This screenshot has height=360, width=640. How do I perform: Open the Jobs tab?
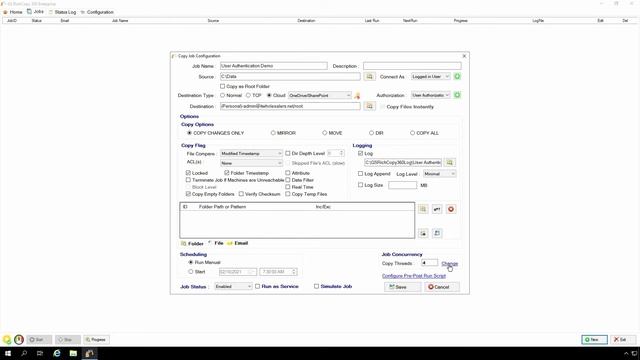point(36,12)
